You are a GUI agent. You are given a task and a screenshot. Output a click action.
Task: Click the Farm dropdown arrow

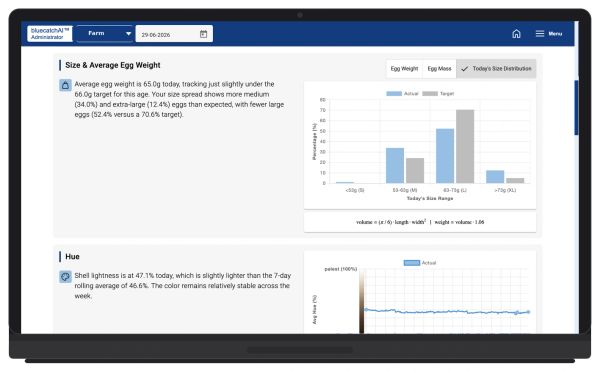click(x=129, y=34)
